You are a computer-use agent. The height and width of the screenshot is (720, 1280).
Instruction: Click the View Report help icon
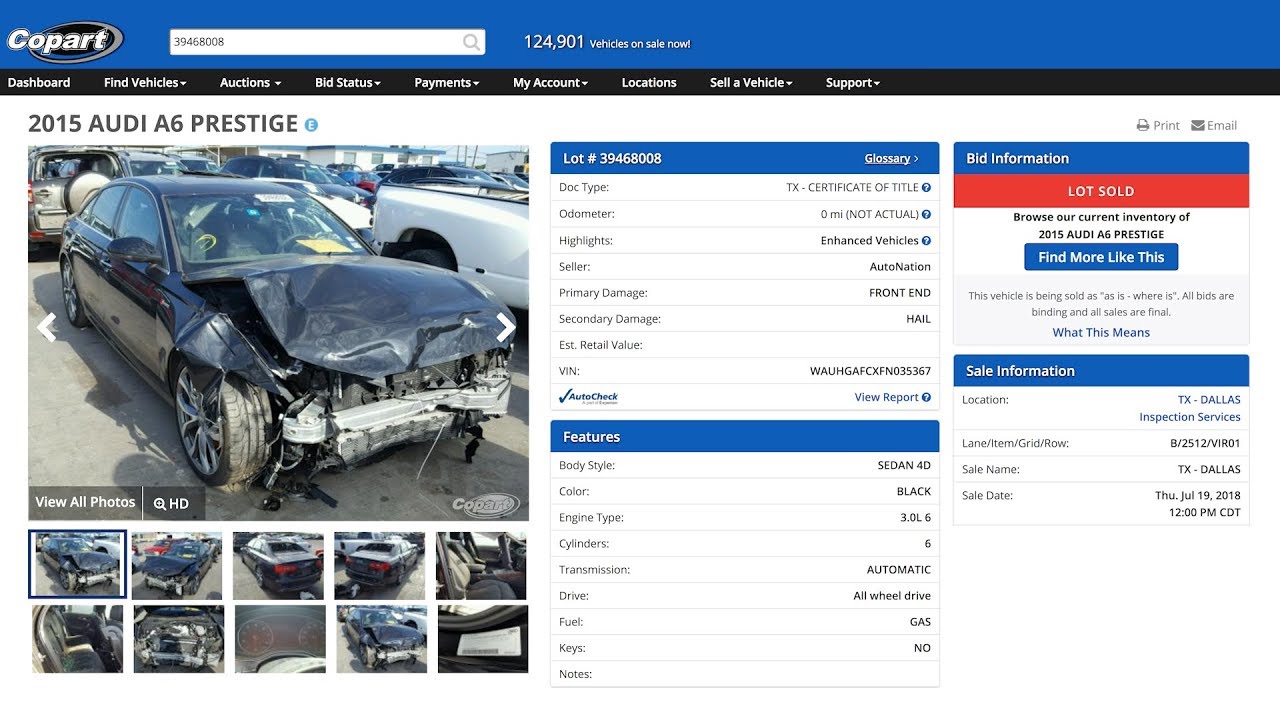(x=926, y=397)
